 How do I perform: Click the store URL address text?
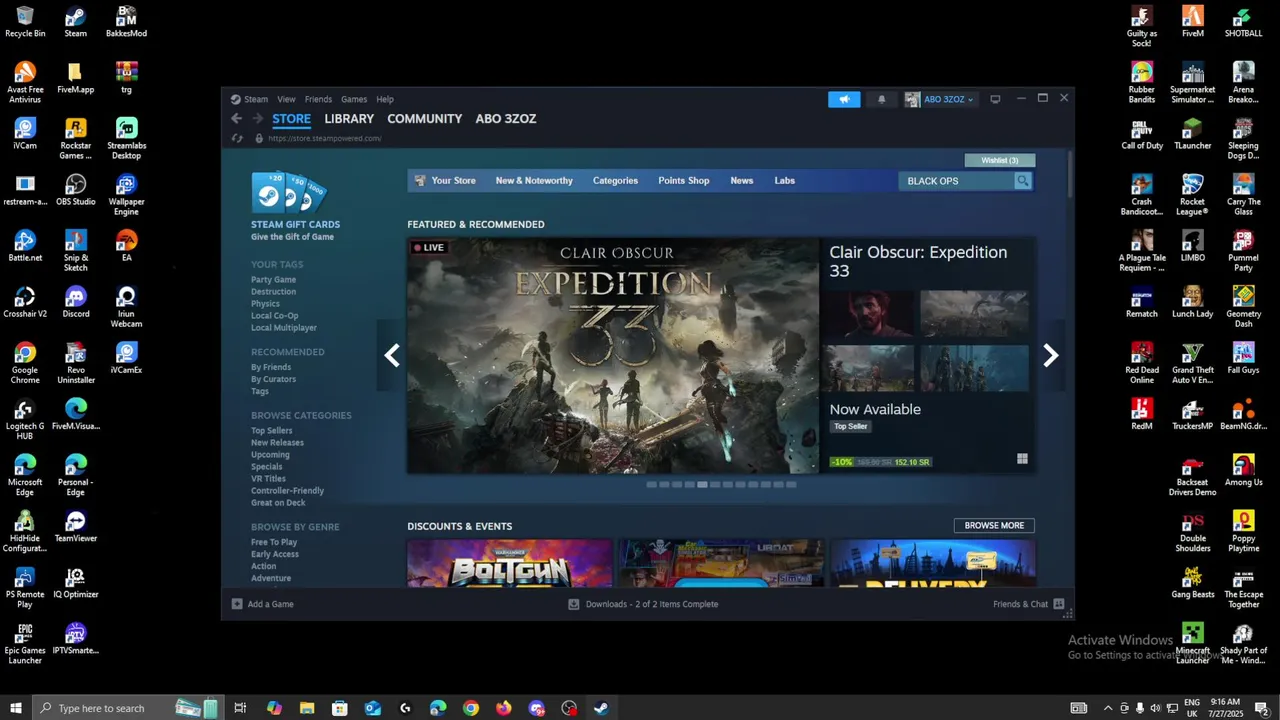click(324, 138)
